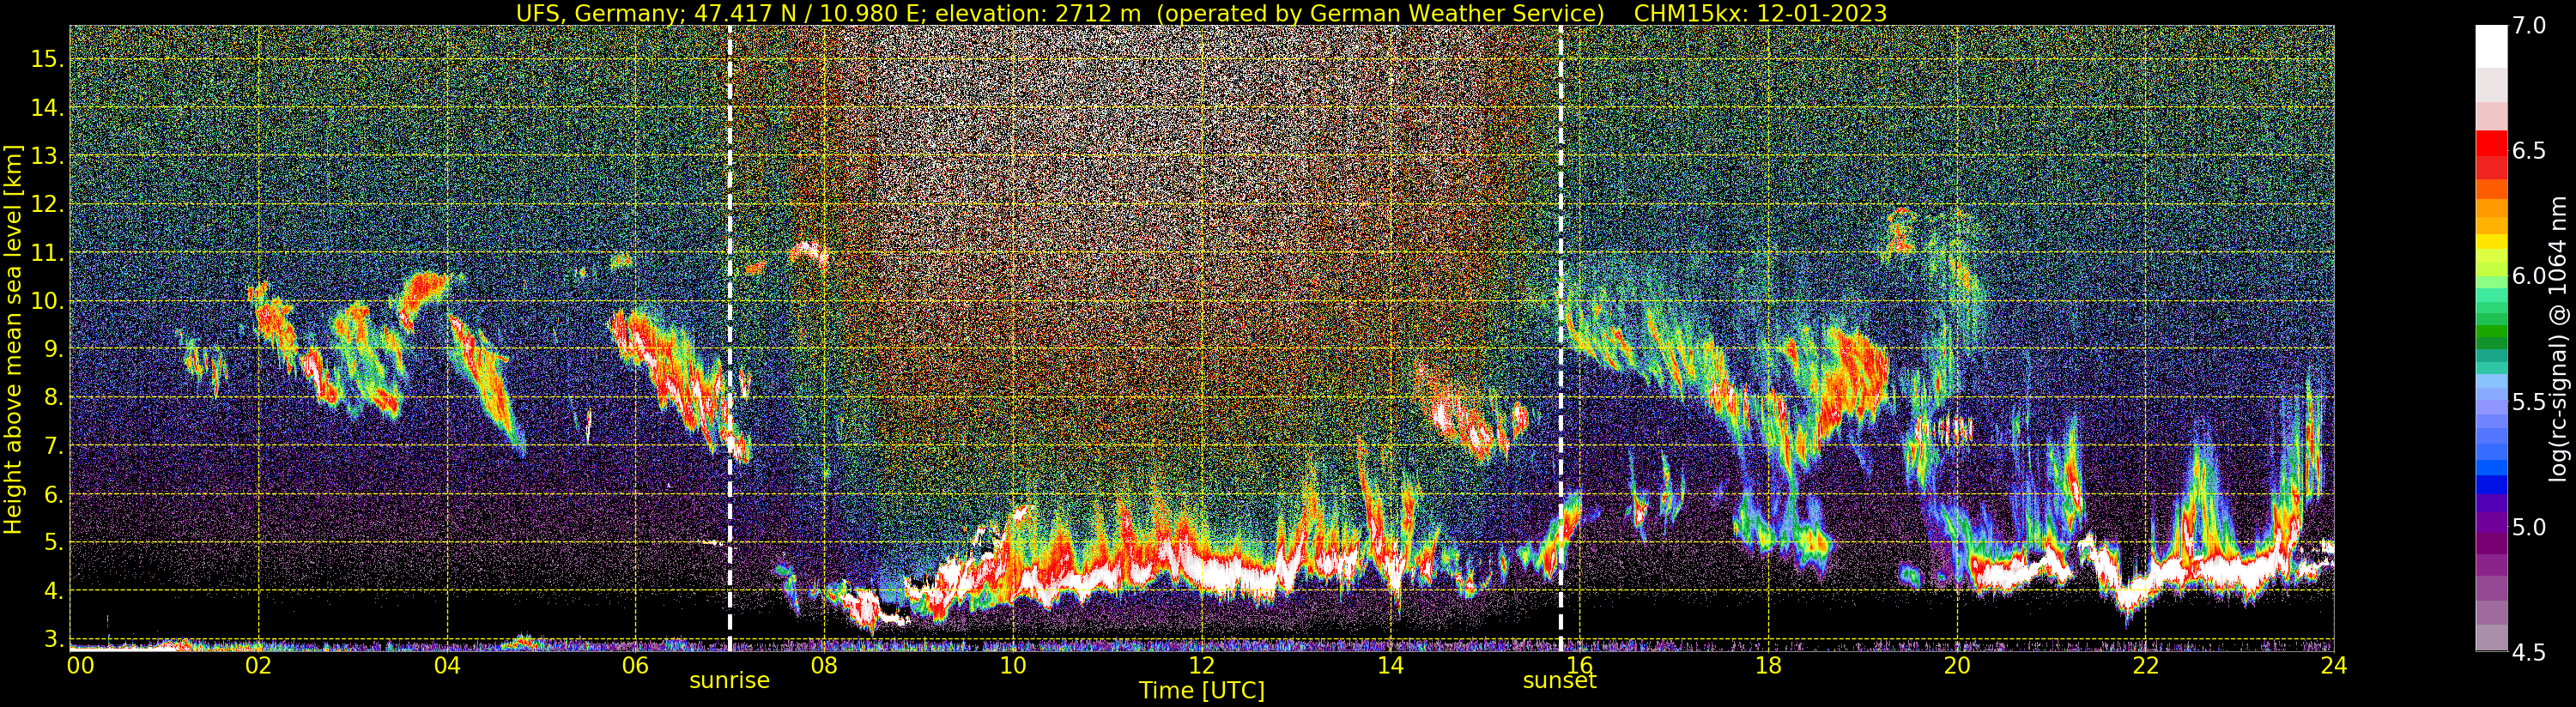This screenshot has height=707, width=2576.
Task: Click the height tick label '5.'
Action: 54,543
